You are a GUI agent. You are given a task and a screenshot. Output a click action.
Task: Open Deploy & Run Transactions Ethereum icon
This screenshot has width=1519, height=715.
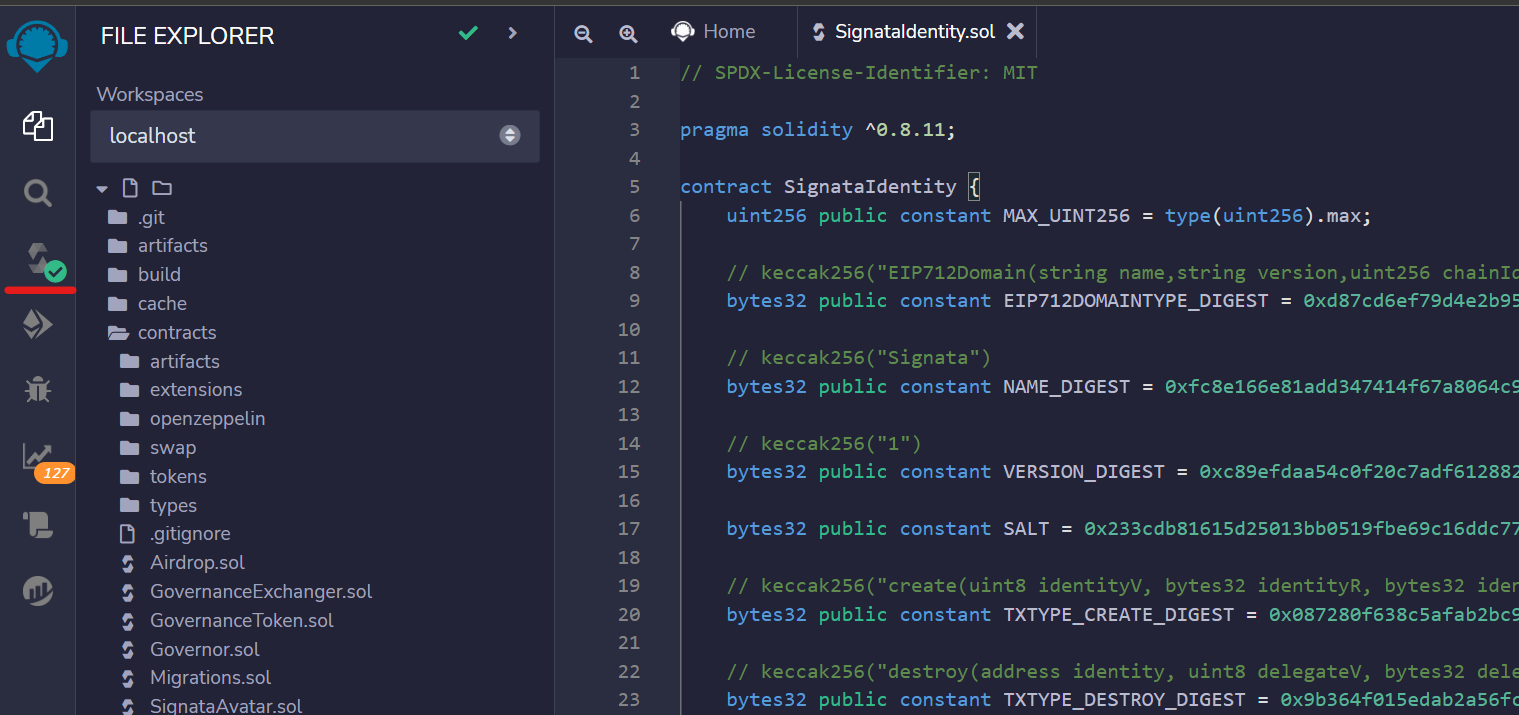click(38, 324)
